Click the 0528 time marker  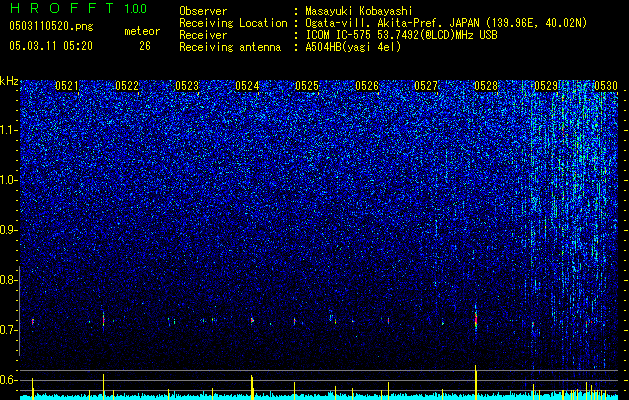point(486,86)
